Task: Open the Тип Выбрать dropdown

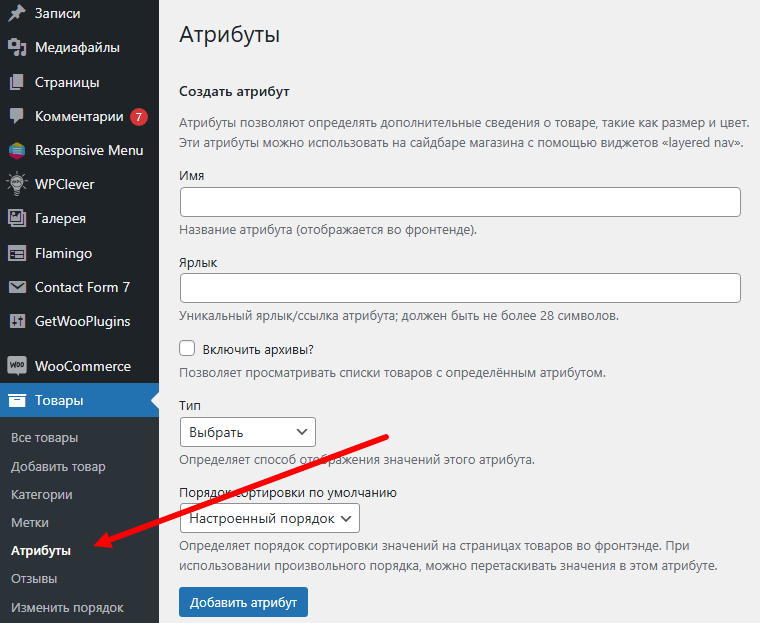Action: [248, 432]
